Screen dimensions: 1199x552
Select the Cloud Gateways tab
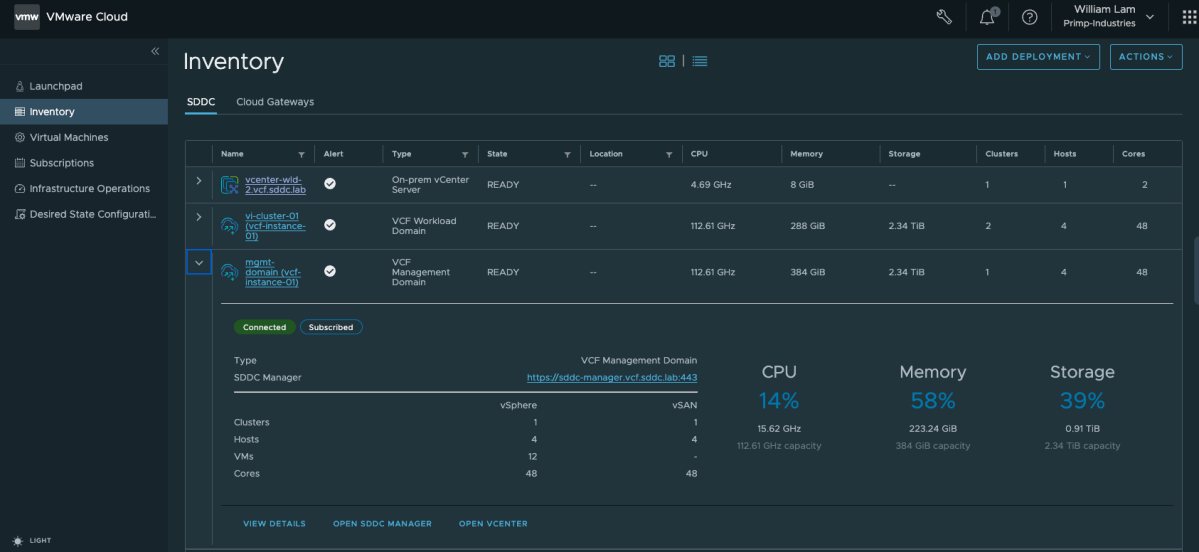click(275, 102)
